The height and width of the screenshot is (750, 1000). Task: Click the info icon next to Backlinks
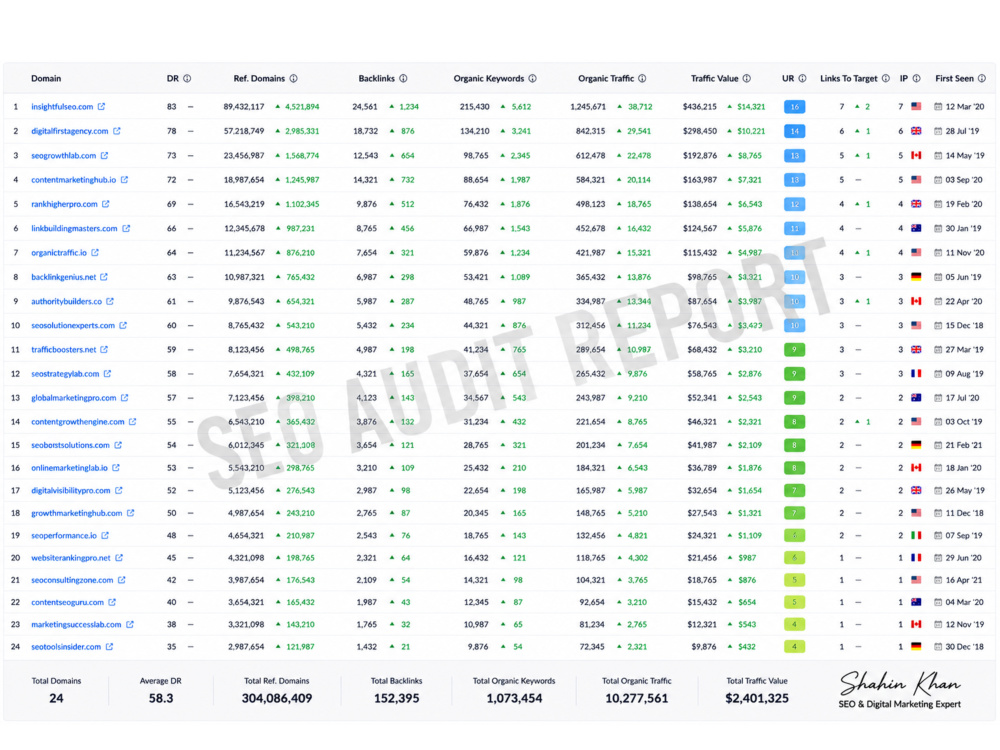403,78
